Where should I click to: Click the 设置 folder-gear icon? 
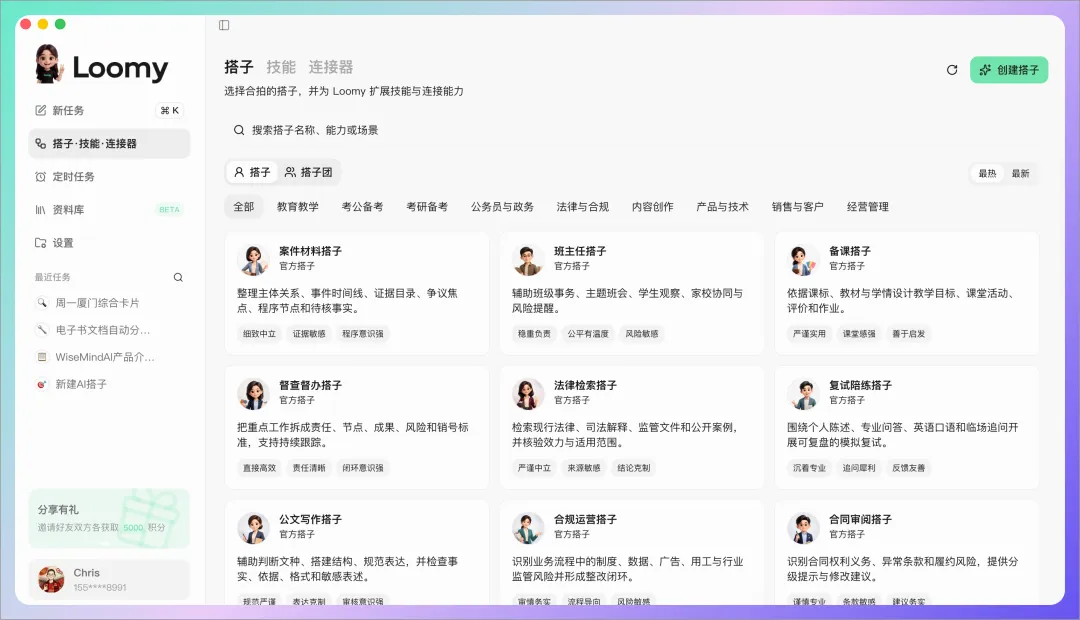(41, 242)
